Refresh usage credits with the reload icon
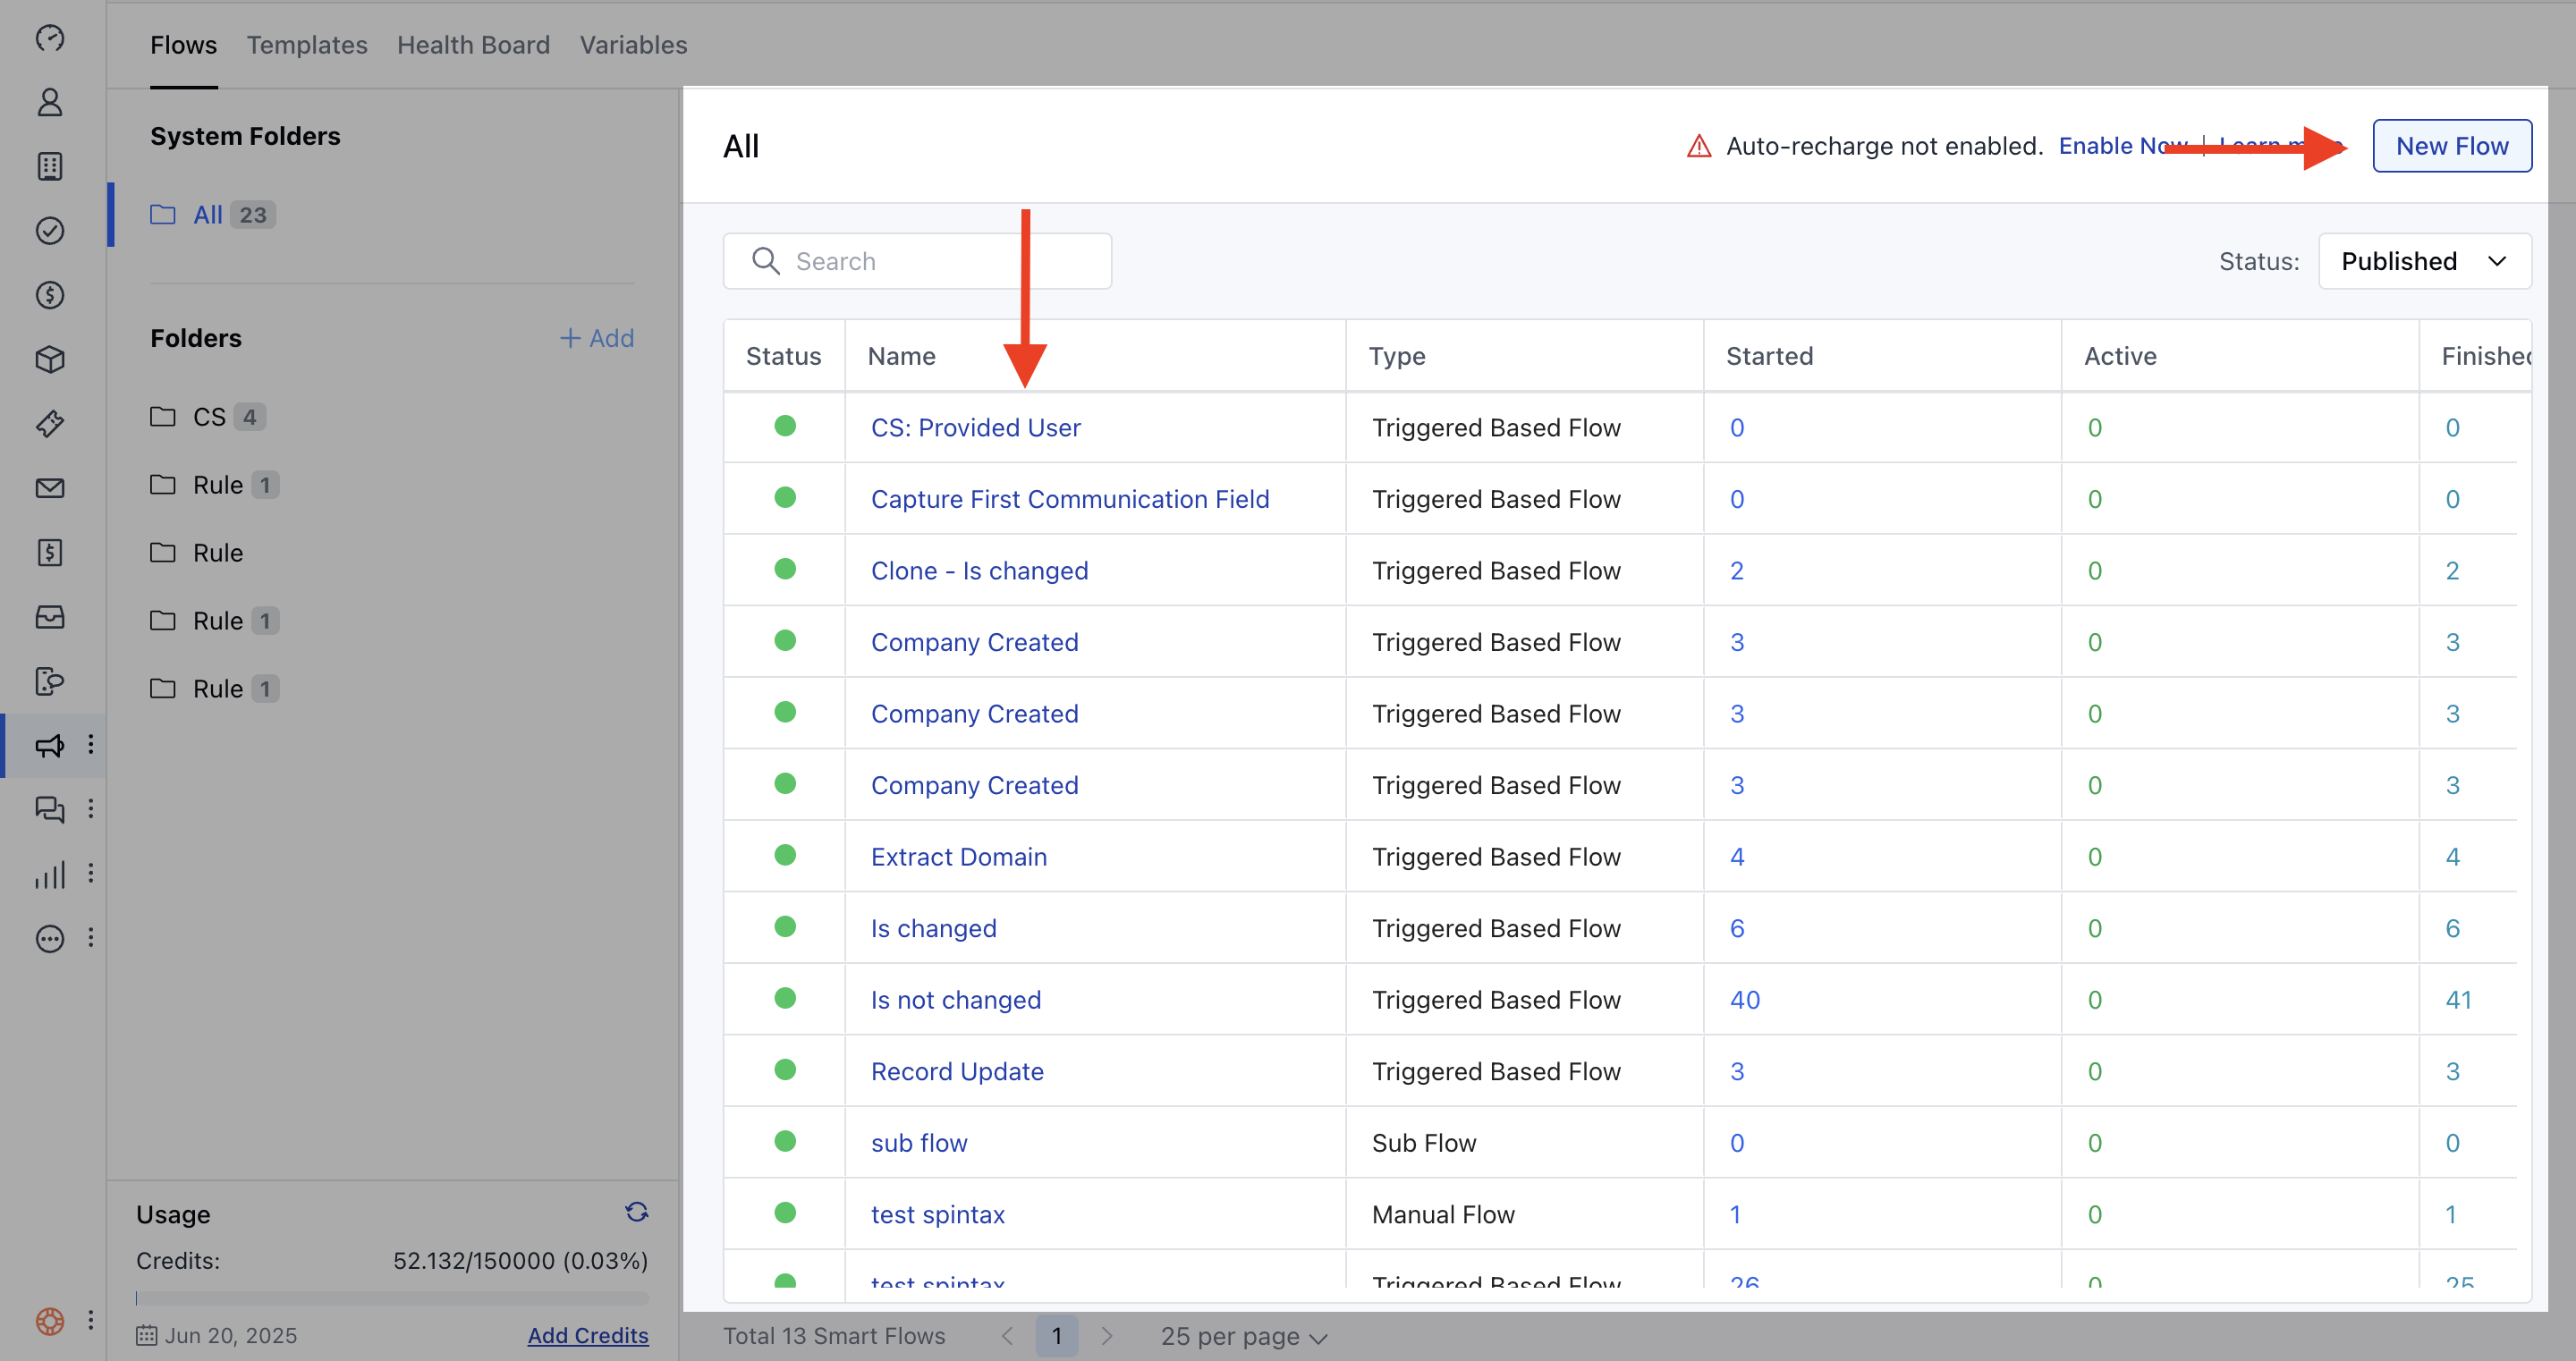 636,1212
